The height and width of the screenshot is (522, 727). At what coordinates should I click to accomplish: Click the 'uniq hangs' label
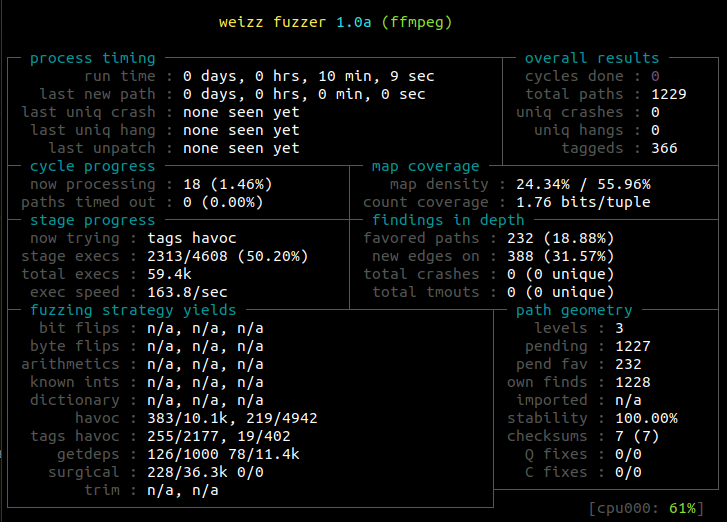[x=579, y=130]
